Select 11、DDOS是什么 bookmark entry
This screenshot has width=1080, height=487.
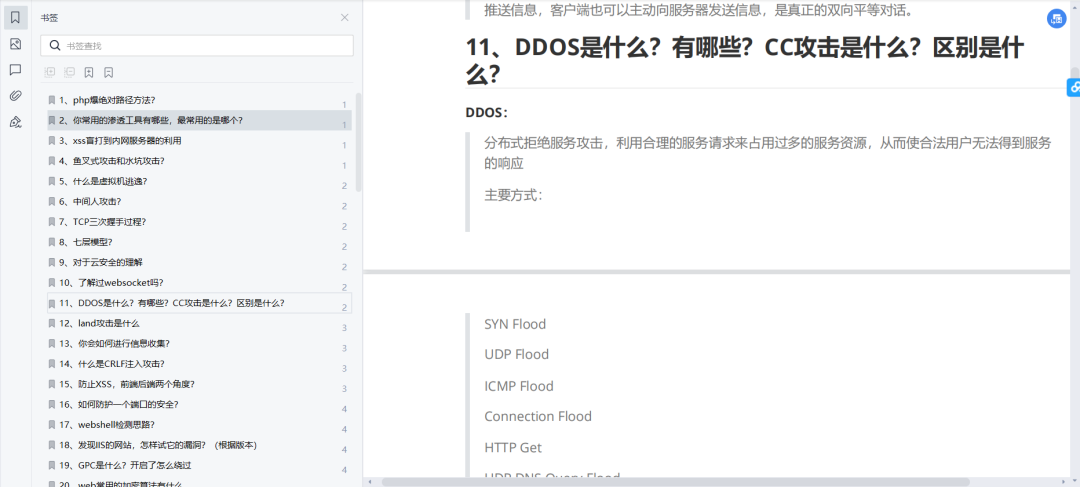tap(199, 302)
